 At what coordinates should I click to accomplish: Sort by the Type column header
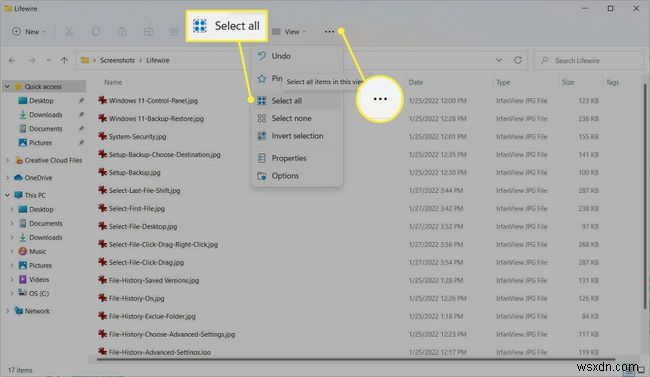coord(503,82)
